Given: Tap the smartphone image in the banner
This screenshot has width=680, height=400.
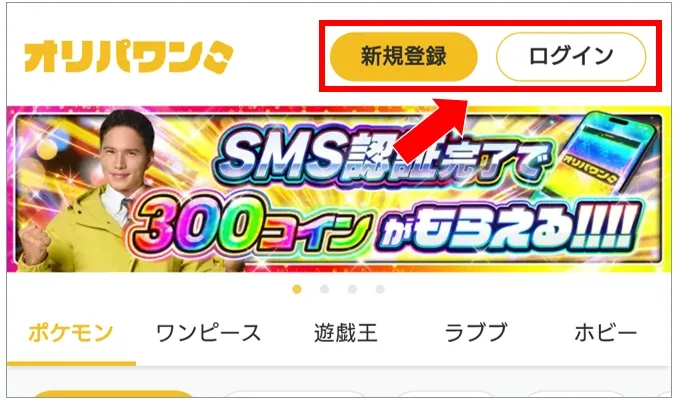Looking at the screenshot, I should tap(607, 156).
